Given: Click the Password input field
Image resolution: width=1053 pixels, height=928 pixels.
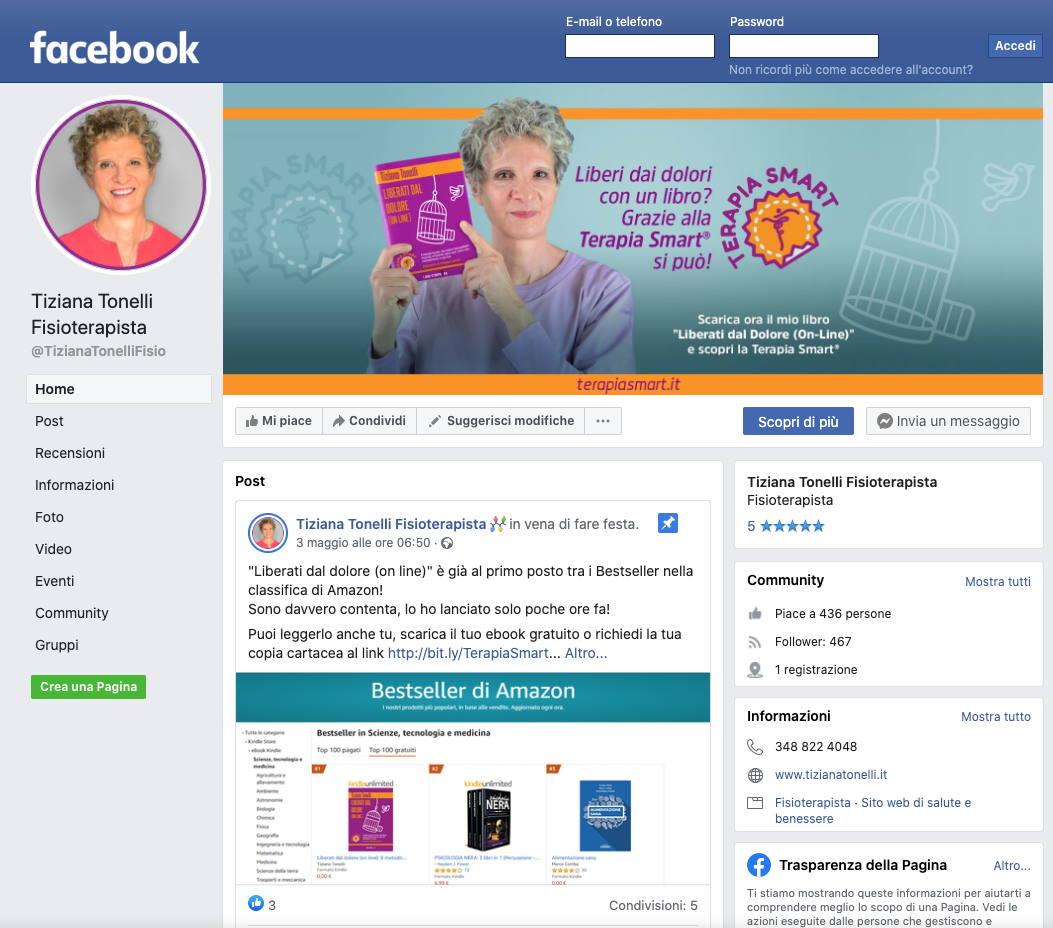Looking at the screenshot, I should 803,46.
